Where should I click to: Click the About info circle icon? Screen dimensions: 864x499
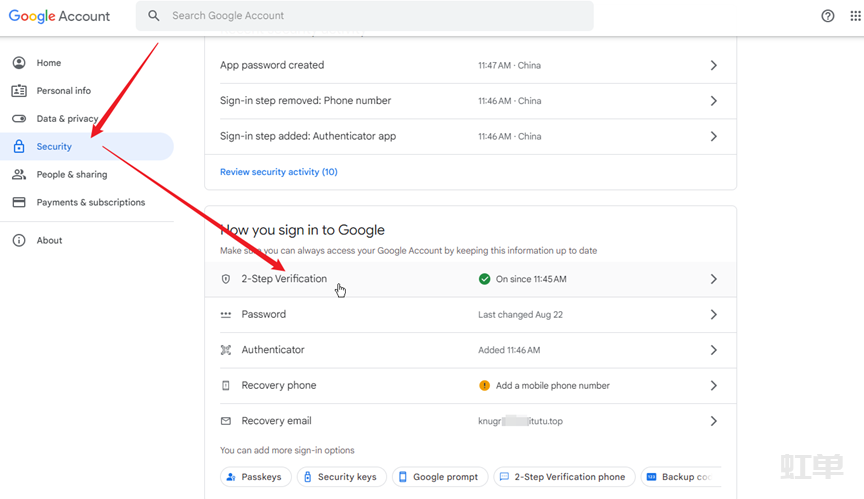tap(19, 240)
